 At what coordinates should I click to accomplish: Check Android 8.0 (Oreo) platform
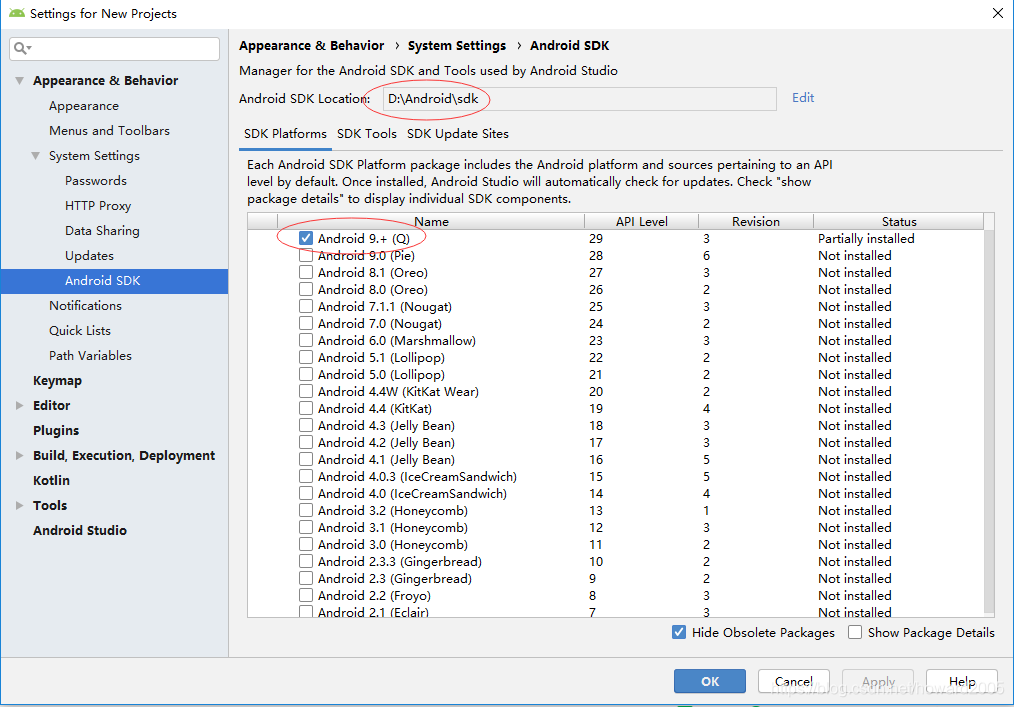pyautogui.click(x=306, y=289)
